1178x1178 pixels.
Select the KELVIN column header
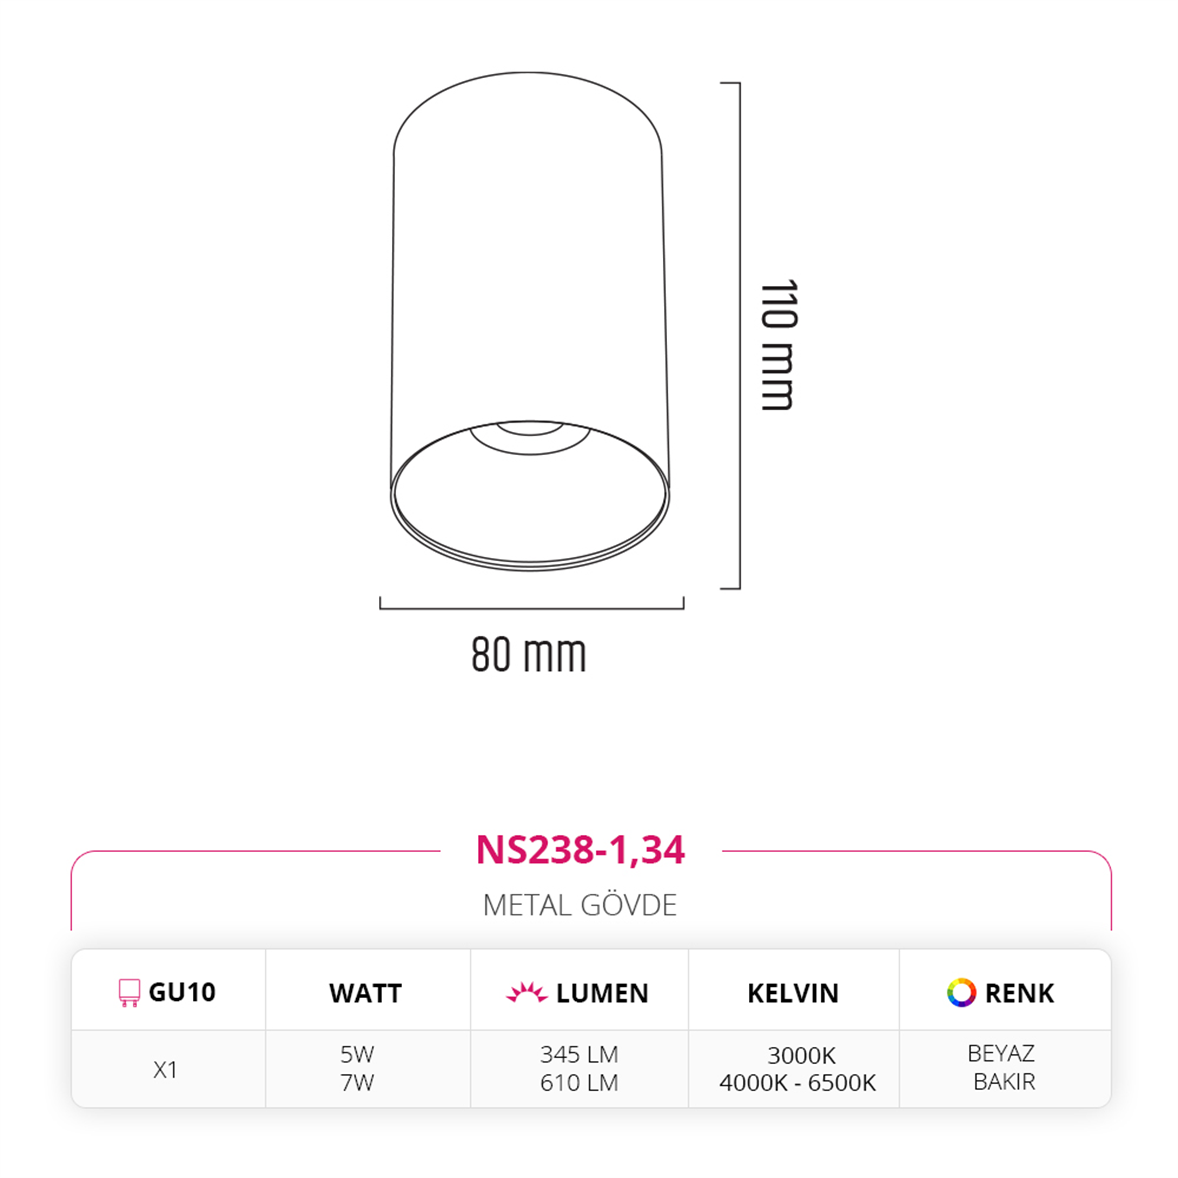(793, 993)
